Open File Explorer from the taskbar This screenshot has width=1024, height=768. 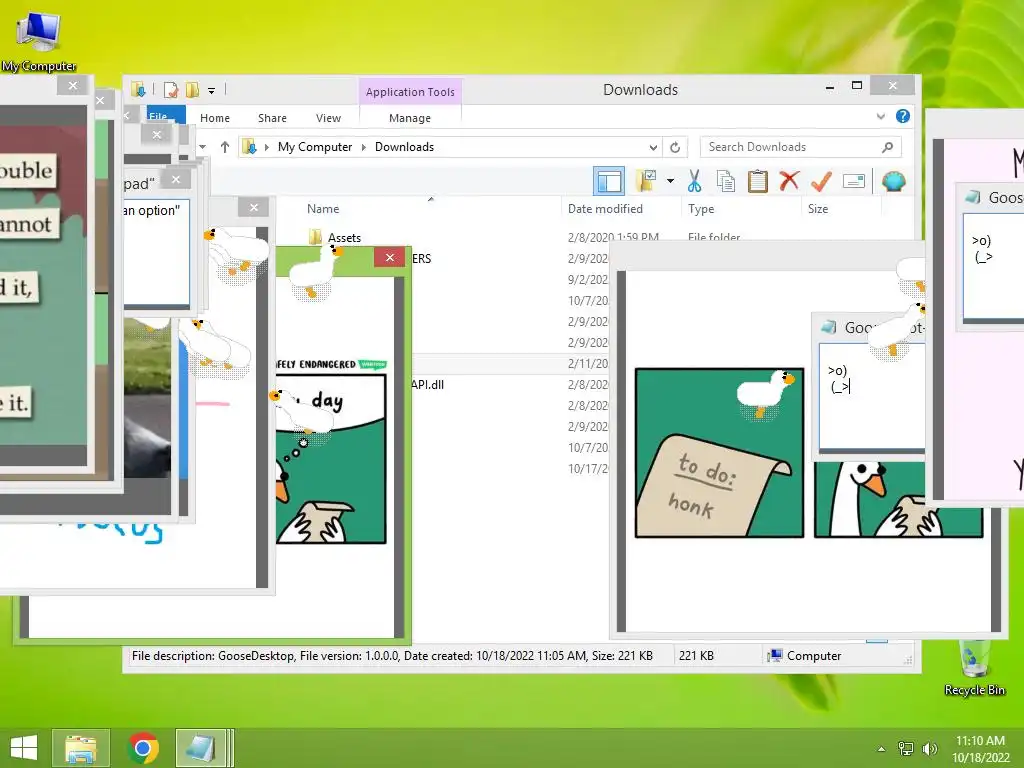(x=81, y=748)
